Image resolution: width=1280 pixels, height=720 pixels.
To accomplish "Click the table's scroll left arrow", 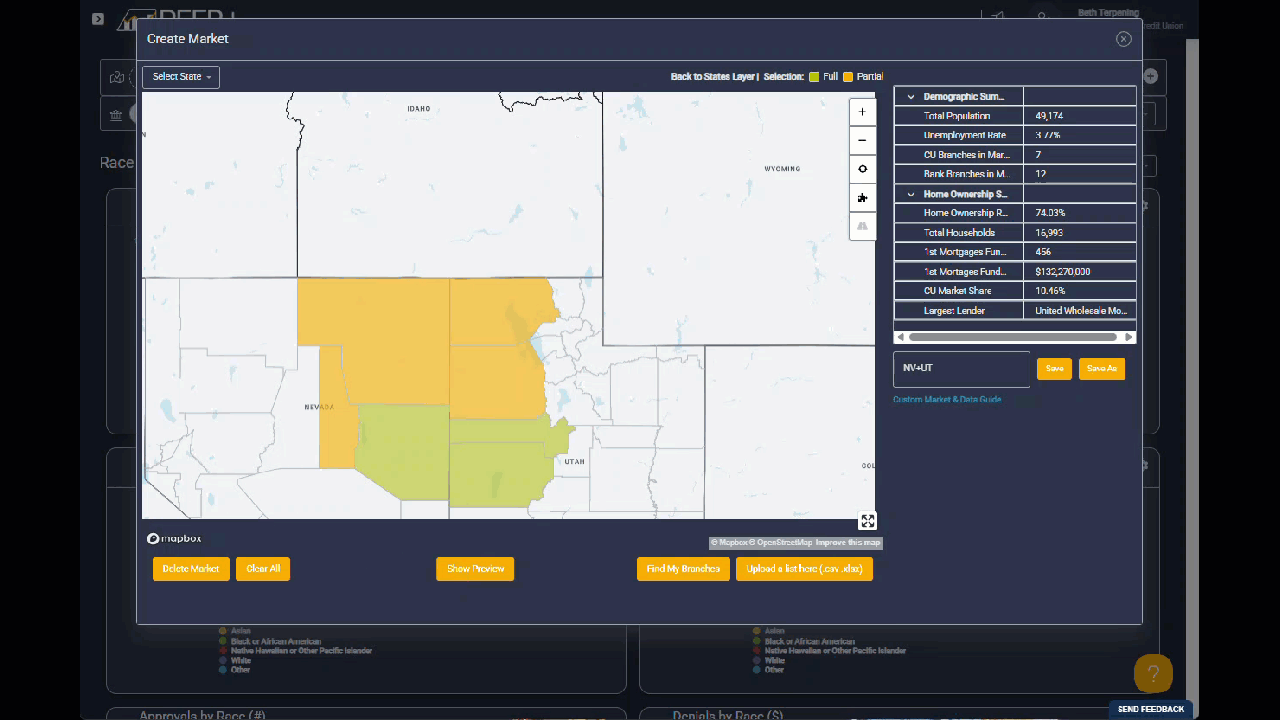I will 900,338.
